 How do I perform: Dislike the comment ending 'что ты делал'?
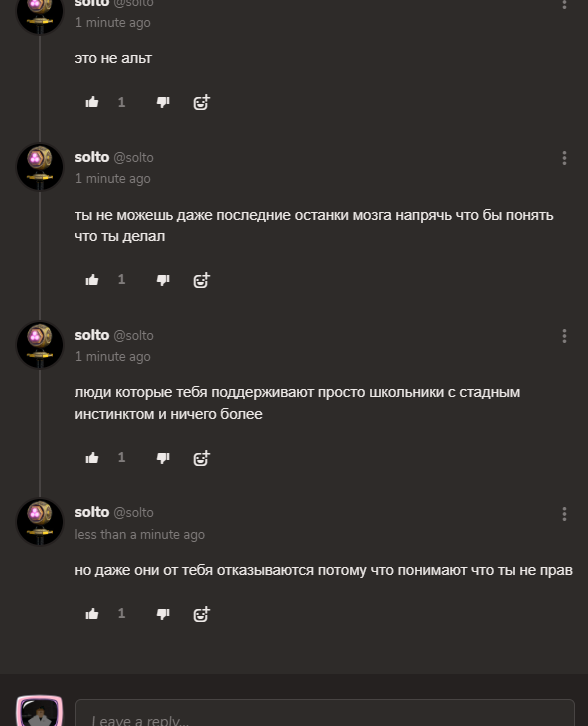point(163,280)
